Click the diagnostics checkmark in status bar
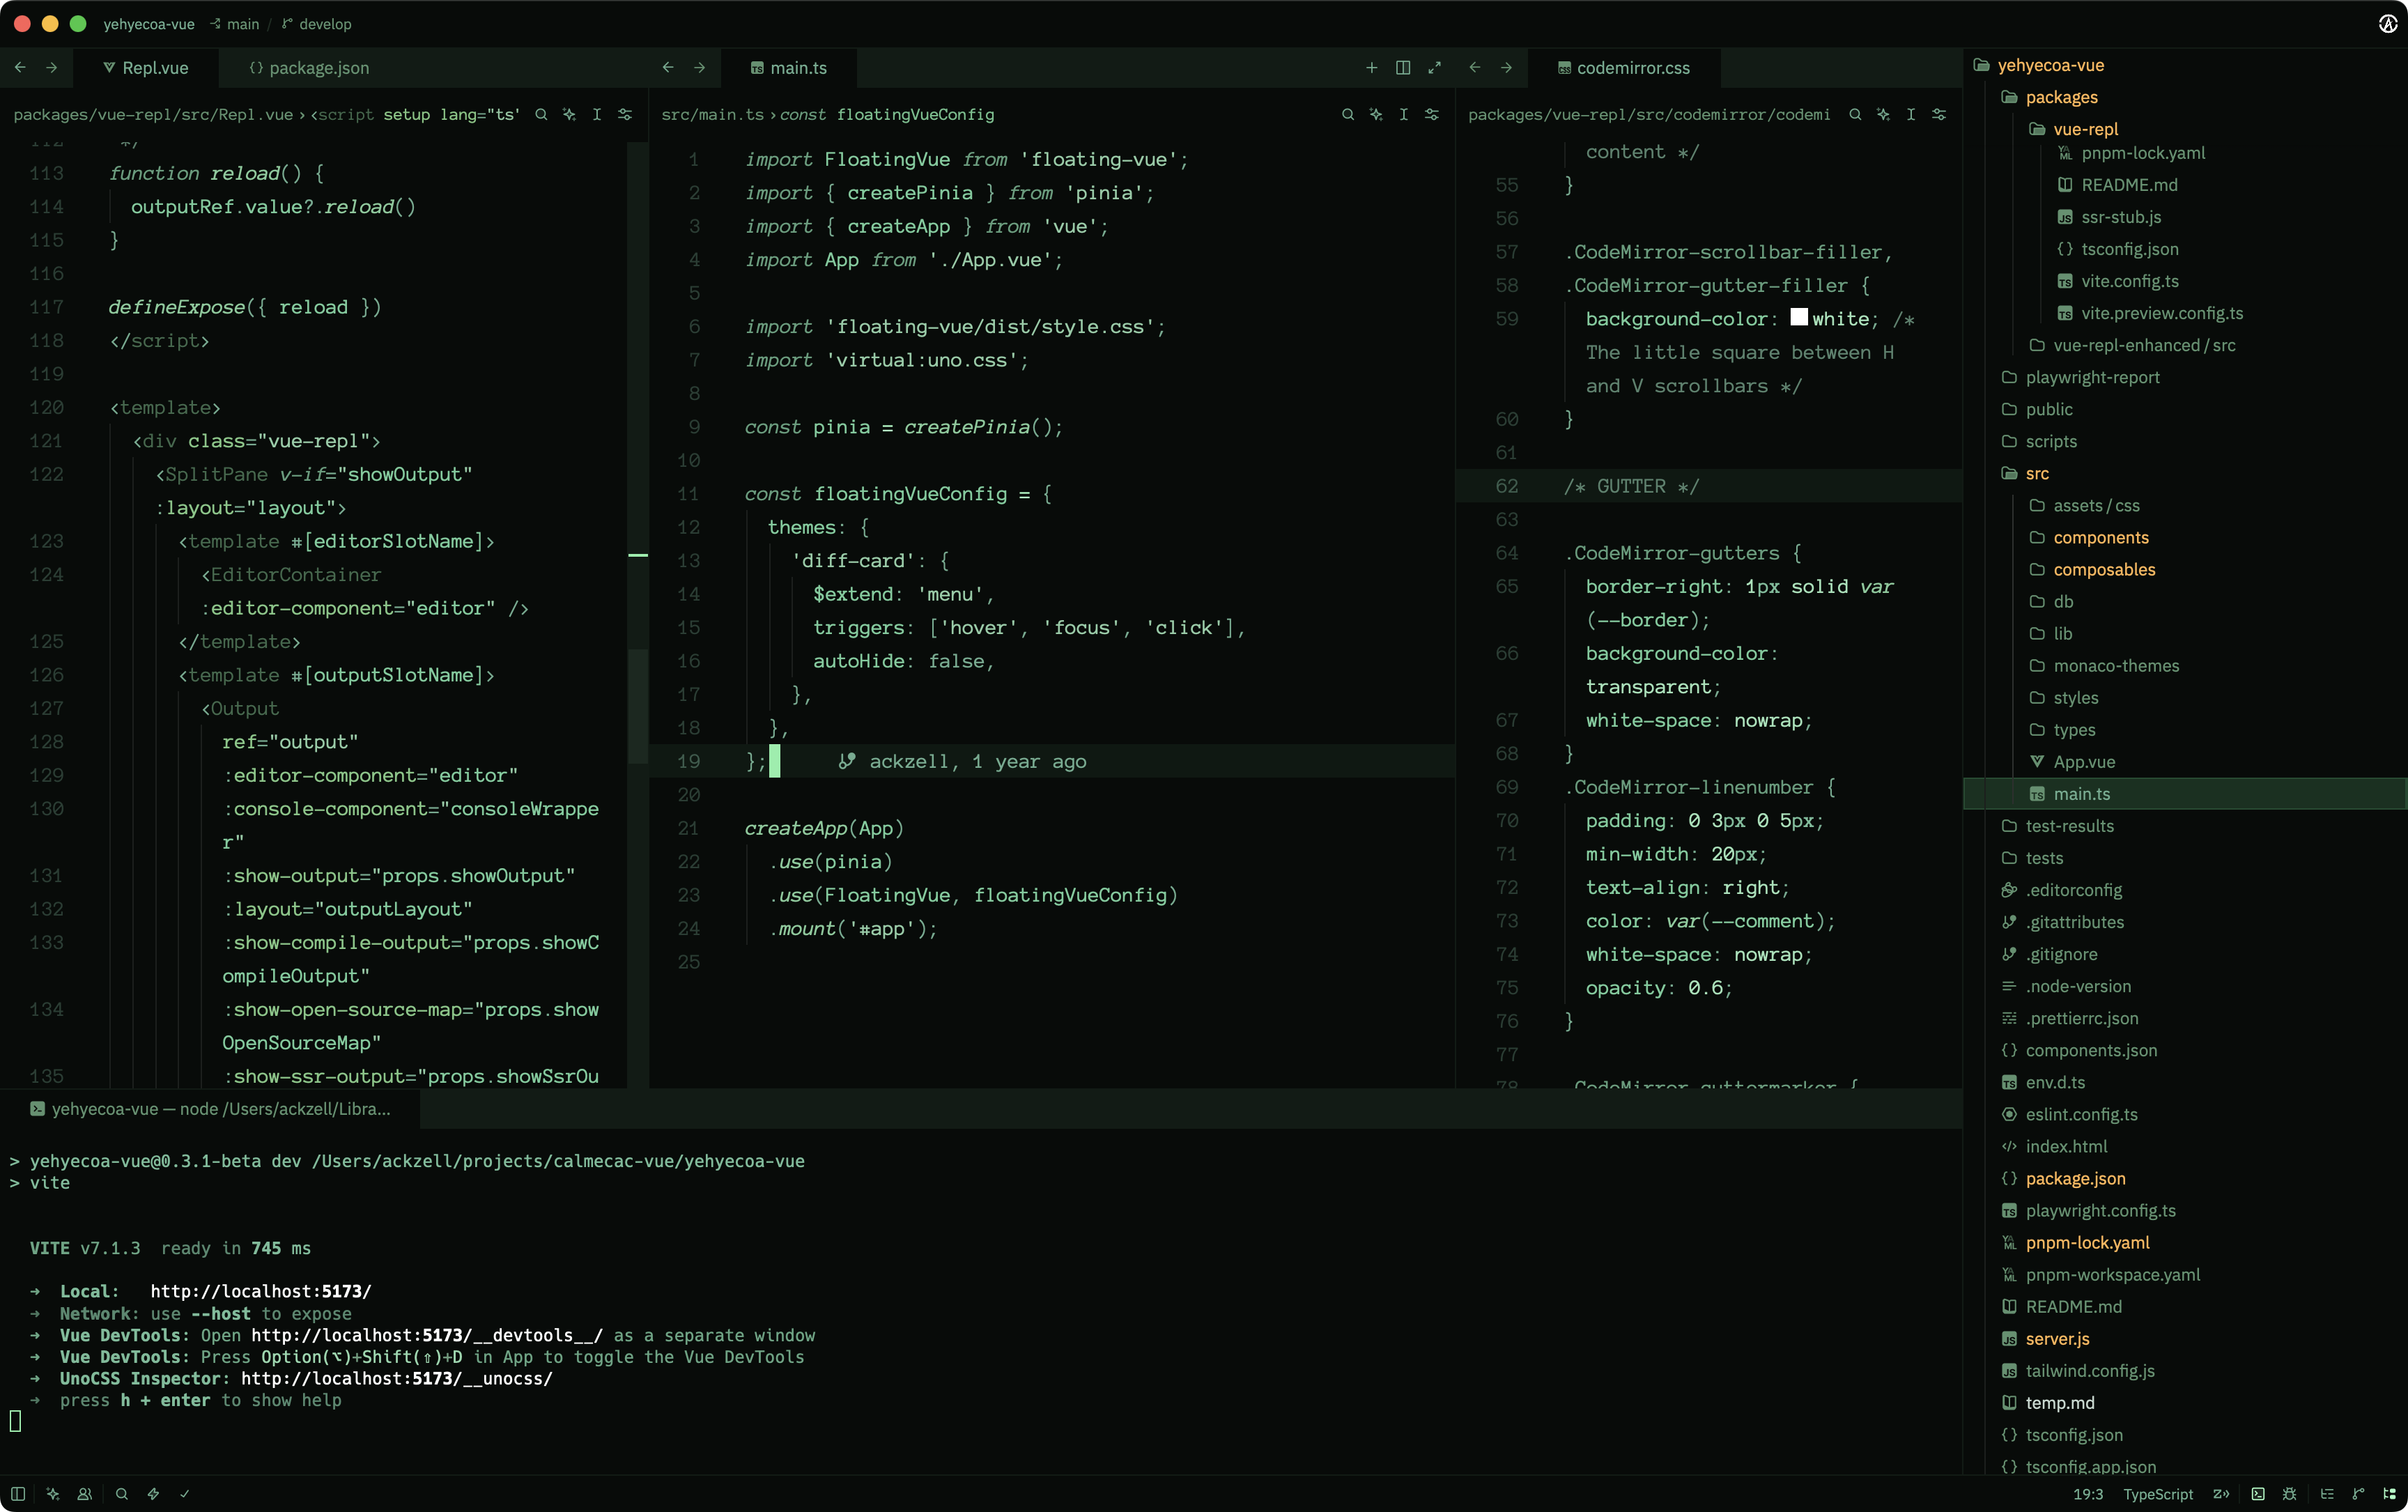The image size is (2408, 1512). point(185,1494)
